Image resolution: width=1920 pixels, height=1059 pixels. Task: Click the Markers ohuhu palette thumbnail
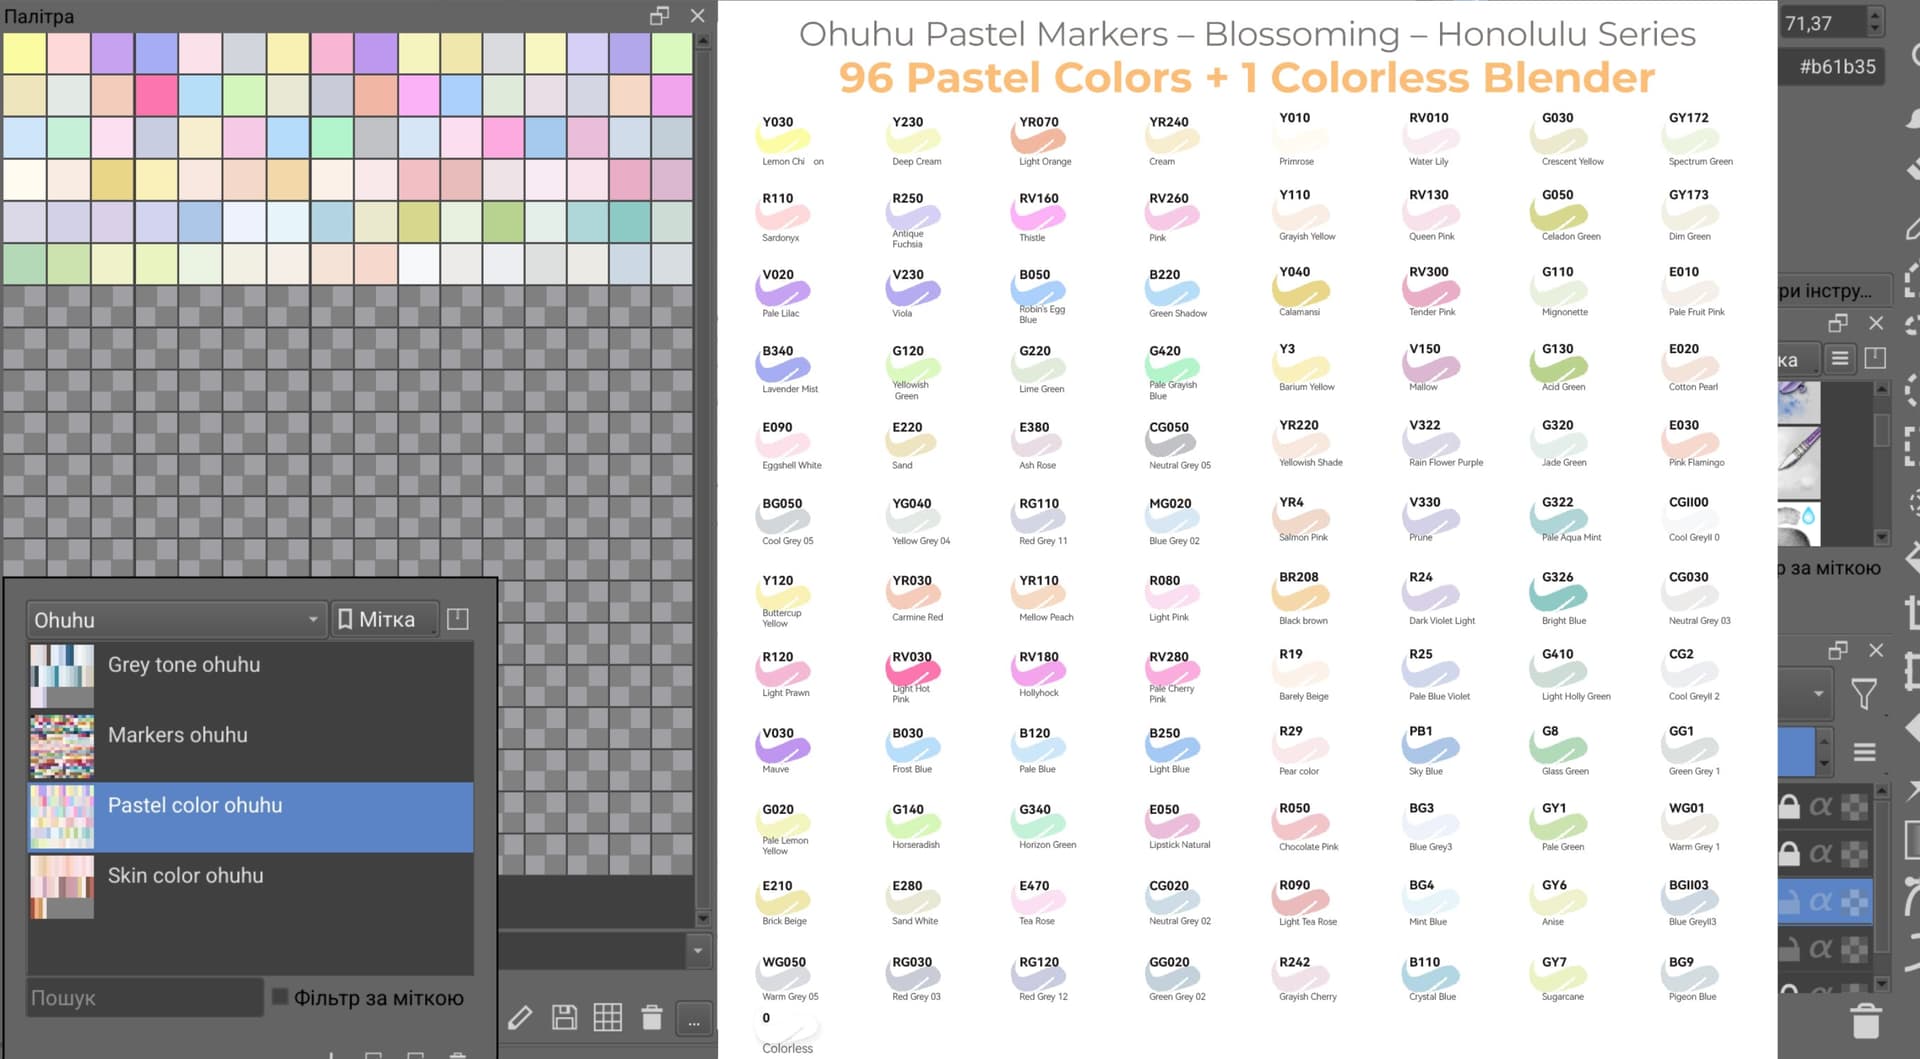(62, 747)
